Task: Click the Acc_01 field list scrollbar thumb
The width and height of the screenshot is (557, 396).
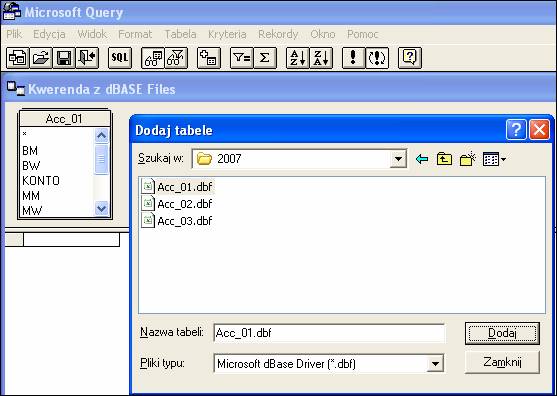Action: click(102, 159)
